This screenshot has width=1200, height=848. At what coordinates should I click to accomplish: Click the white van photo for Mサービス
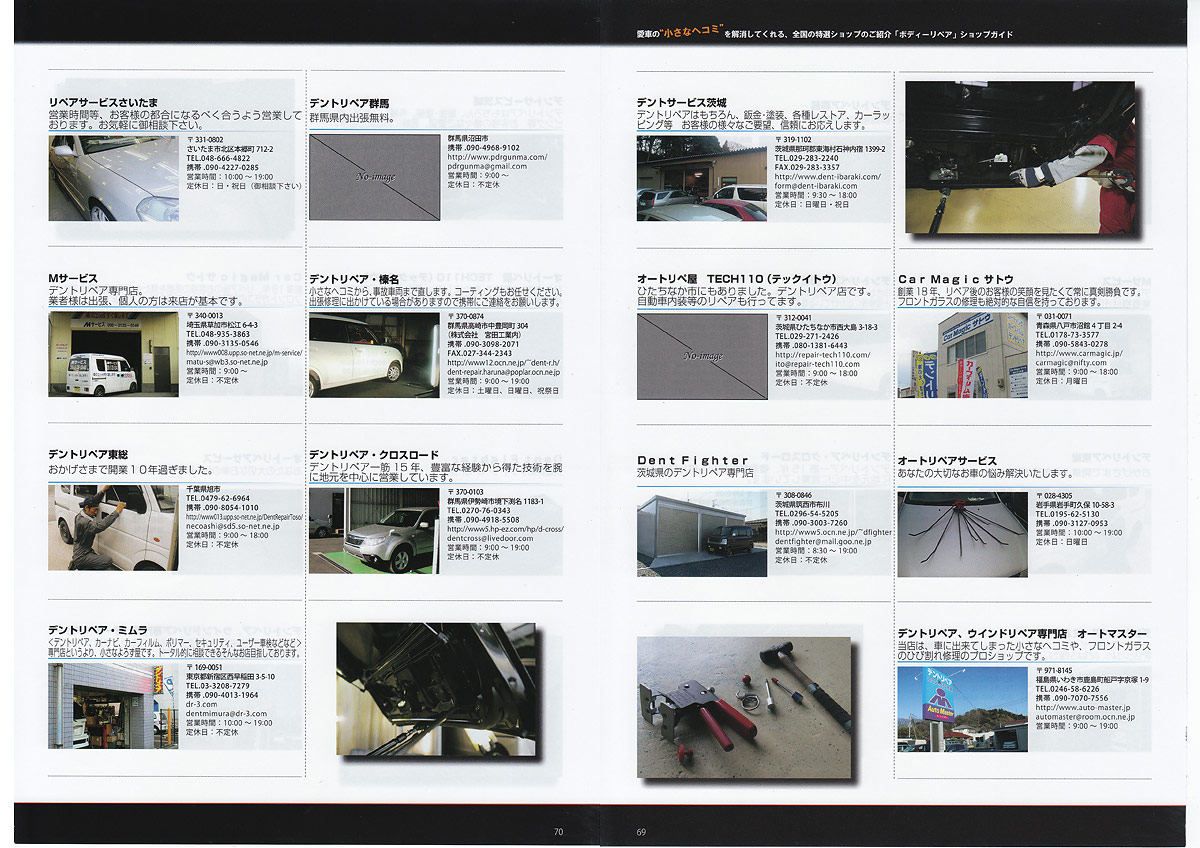(113, 355)
